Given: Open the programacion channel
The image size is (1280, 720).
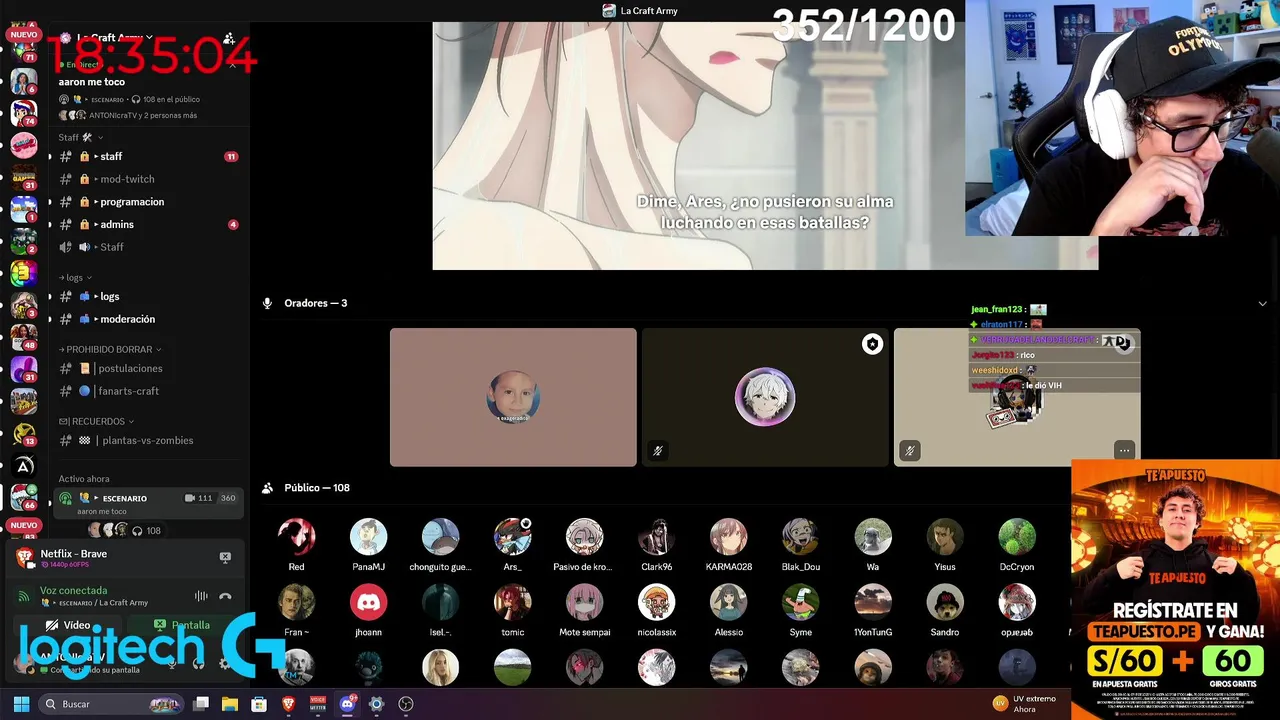Looking at the screenshot, I should click(x=148, y=202).
